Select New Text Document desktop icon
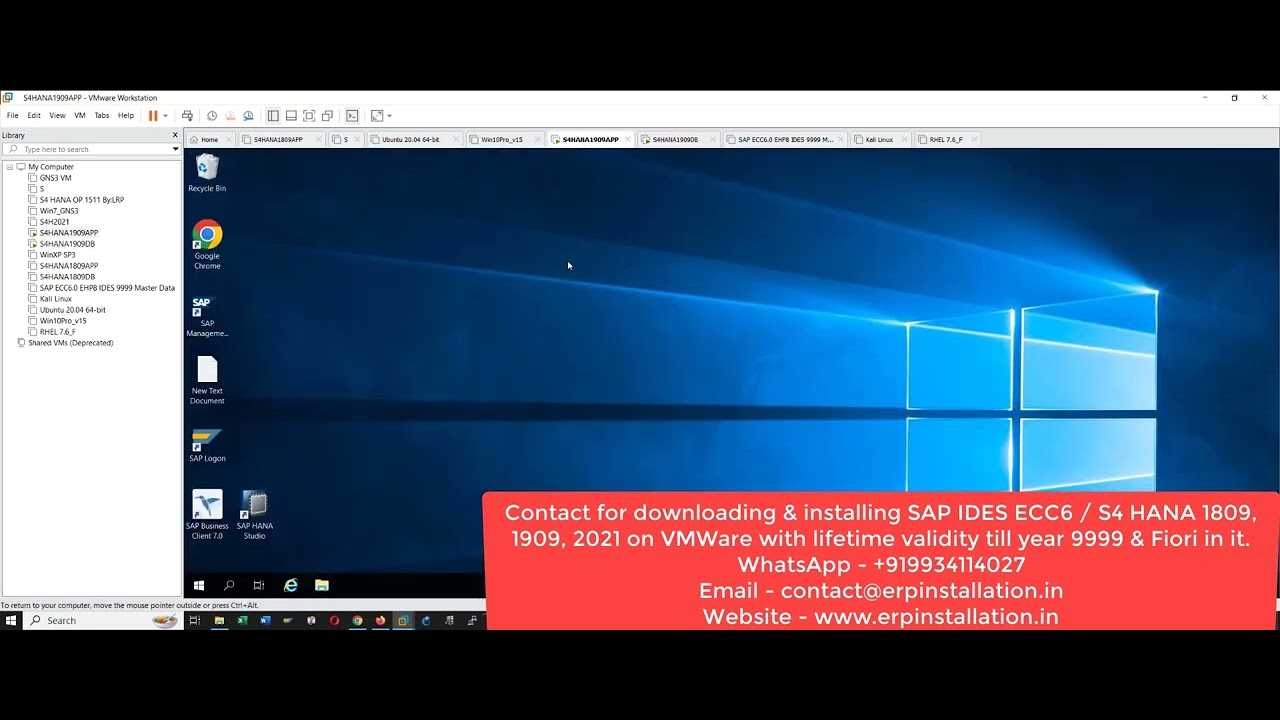The width and height of the screenshot is (1280, 720). tap(207, 380)
